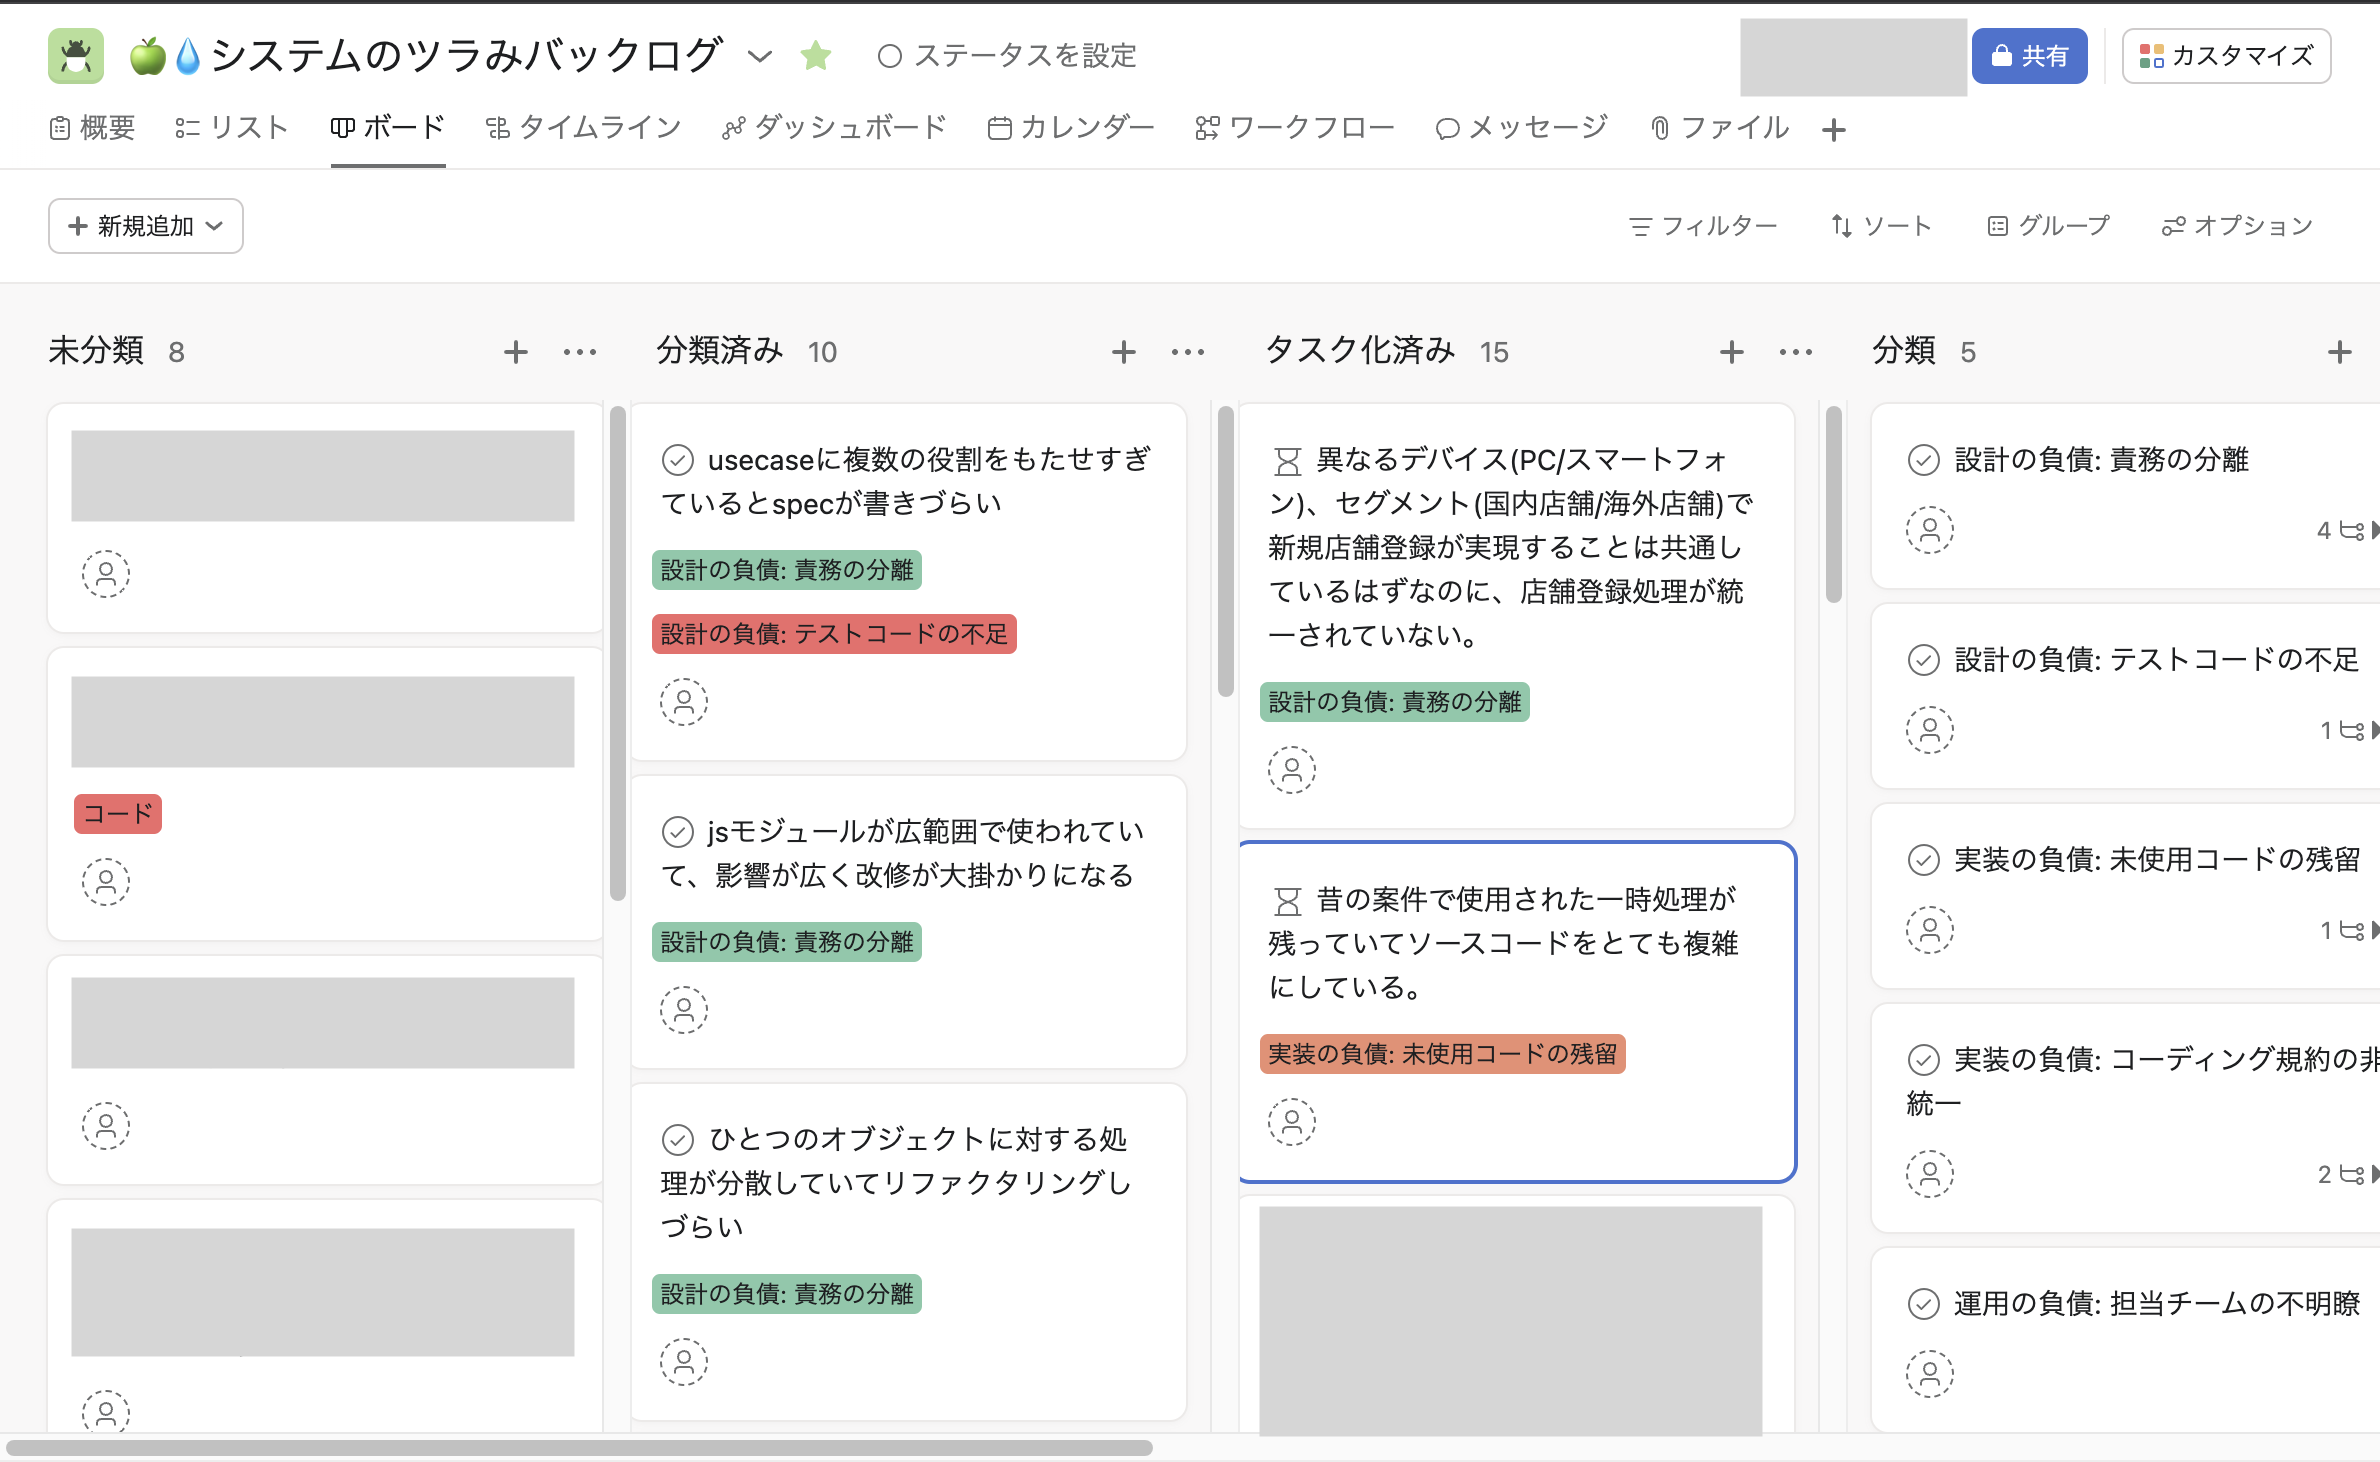
Task: Open the ダッシュボード tab
Action: (x=834, y=128)
